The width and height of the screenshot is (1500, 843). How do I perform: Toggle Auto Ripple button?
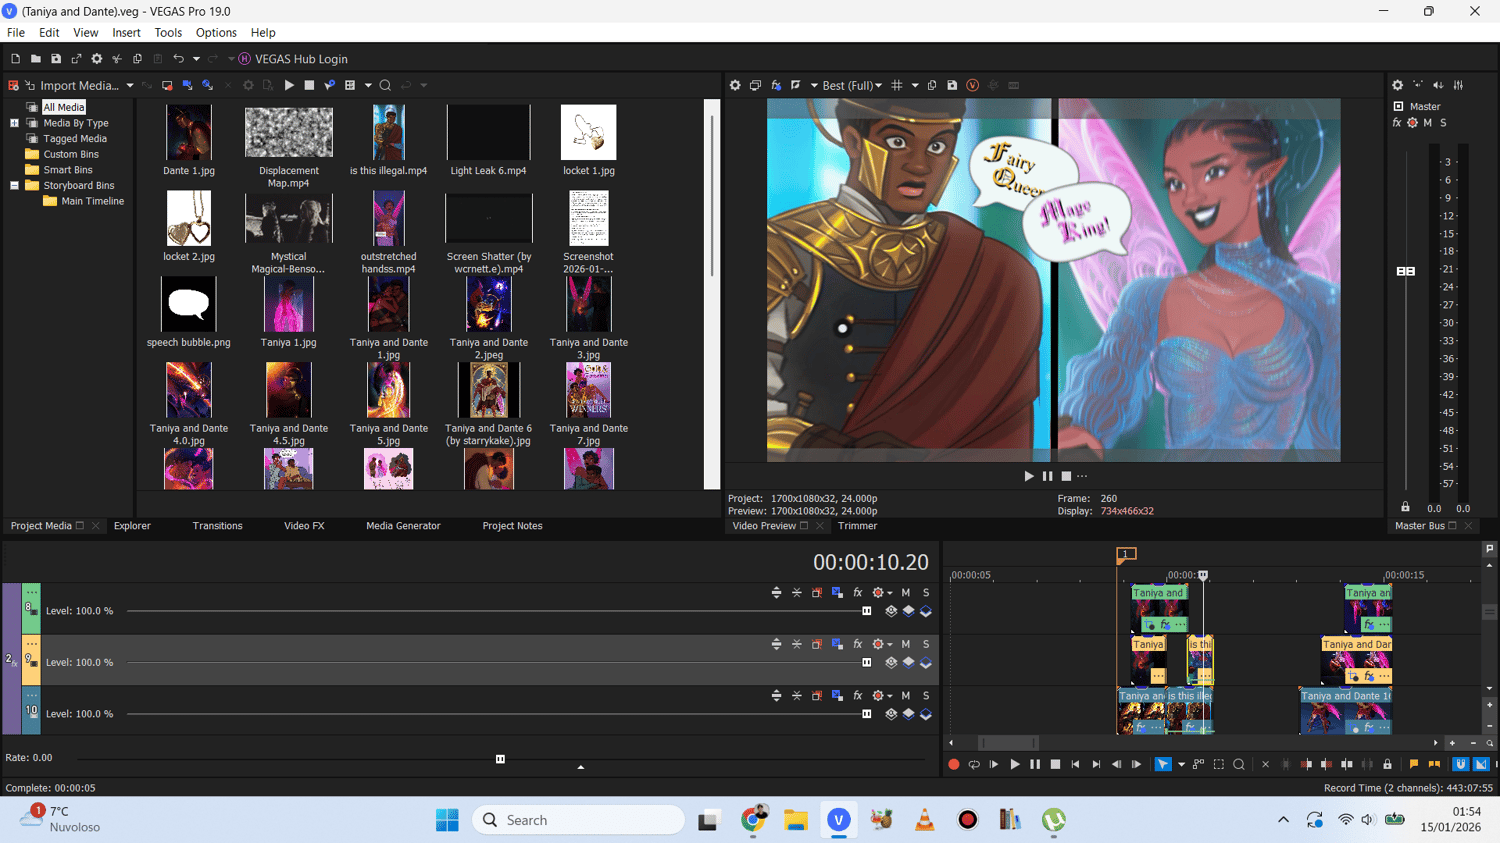(x=1481, y=765)
